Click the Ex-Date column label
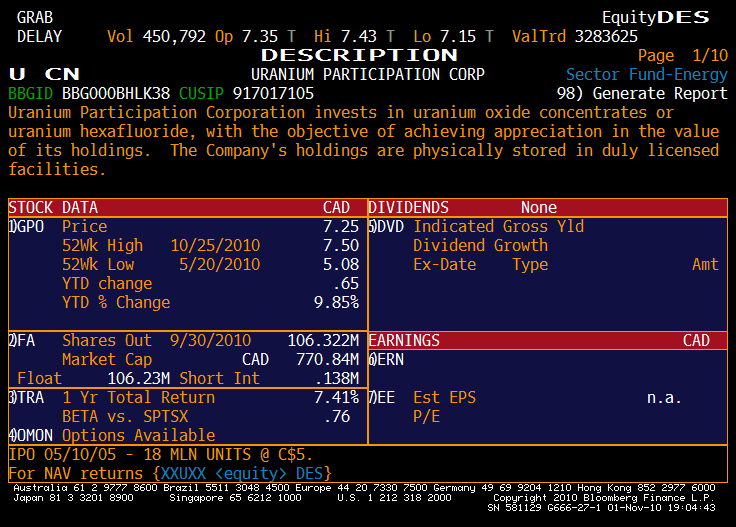This screenshot has width=736, height=527. click(445, 265)
